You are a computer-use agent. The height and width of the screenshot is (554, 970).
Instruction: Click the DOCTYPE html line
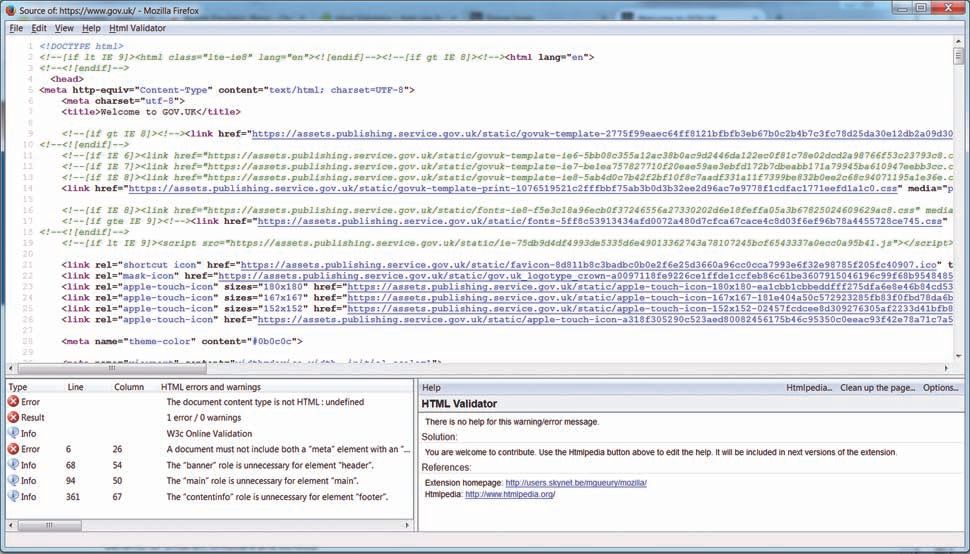pos(82,46)
